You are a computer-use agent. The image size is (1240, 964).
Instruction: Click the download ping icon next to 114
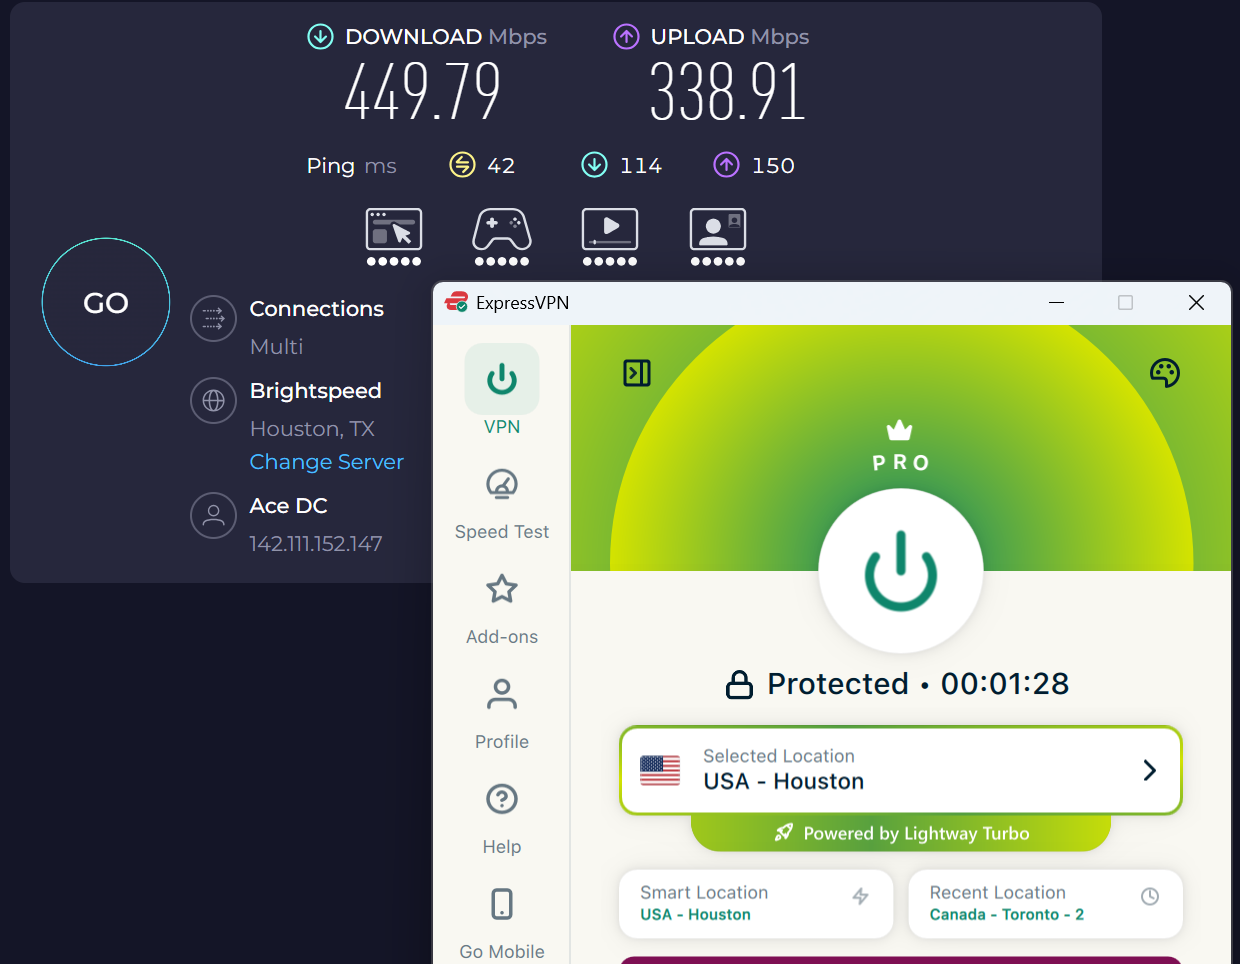pos(594,165)
